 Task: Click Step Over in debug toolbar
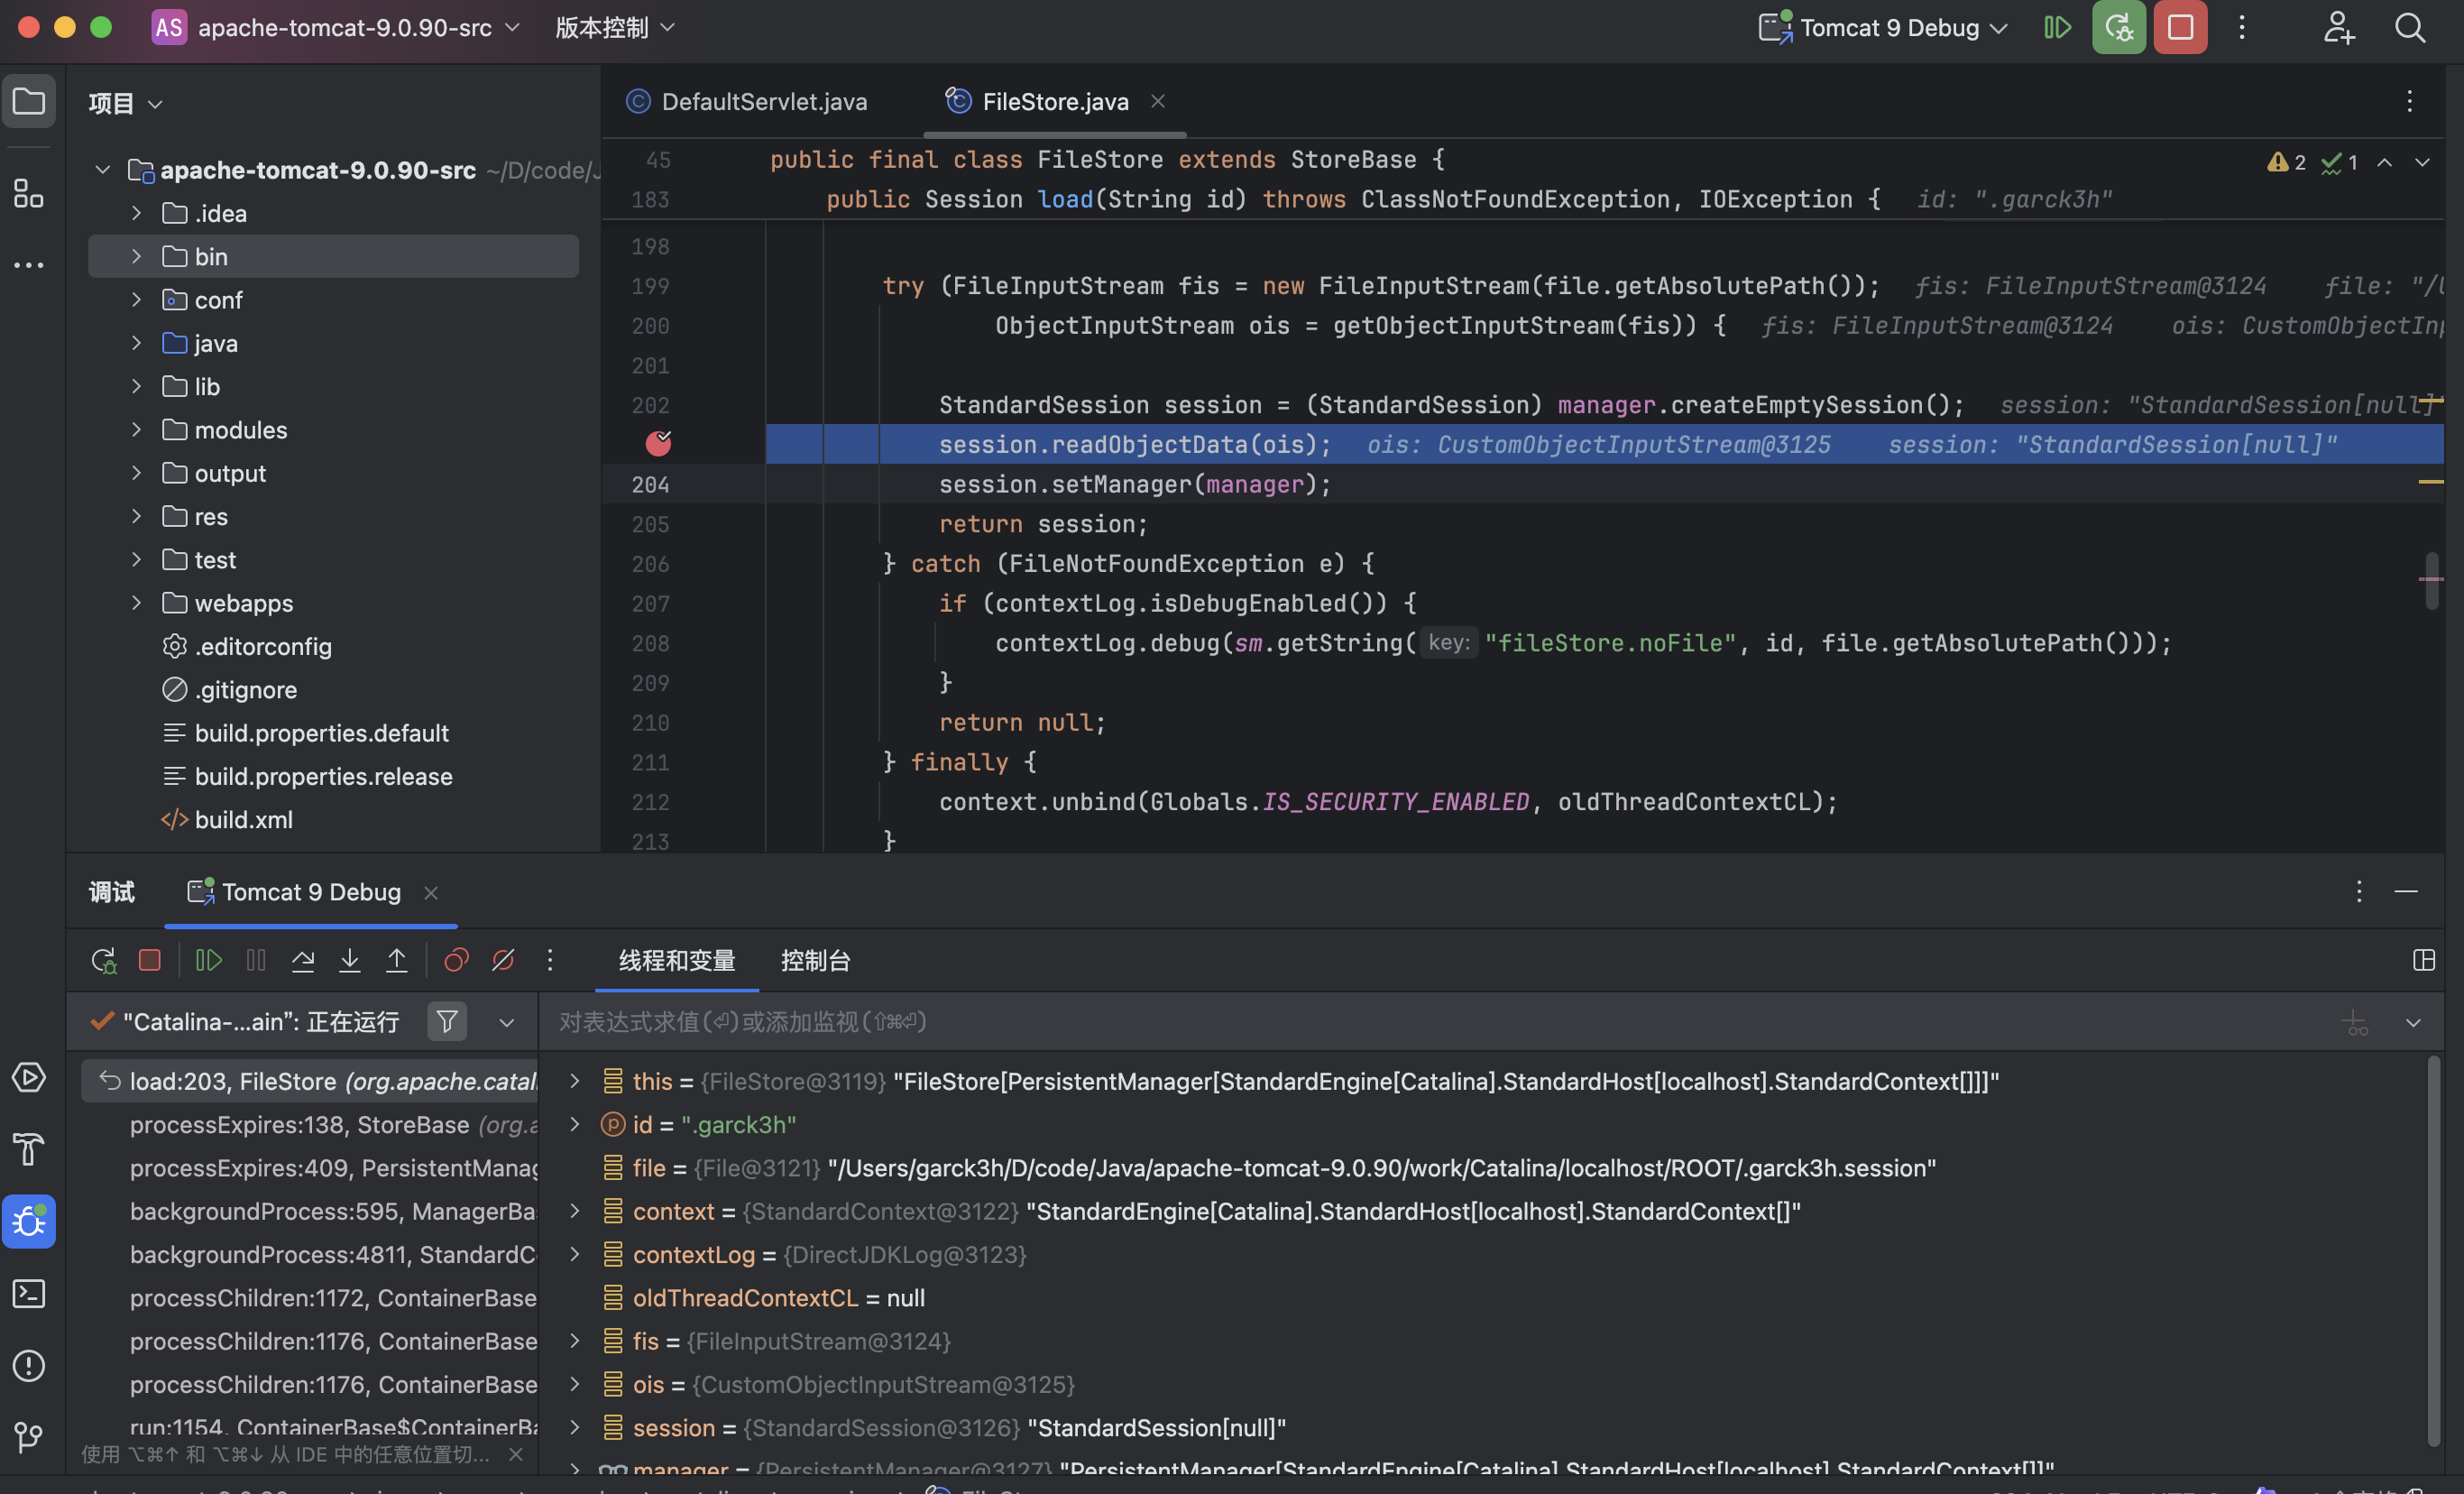[302, 961]
